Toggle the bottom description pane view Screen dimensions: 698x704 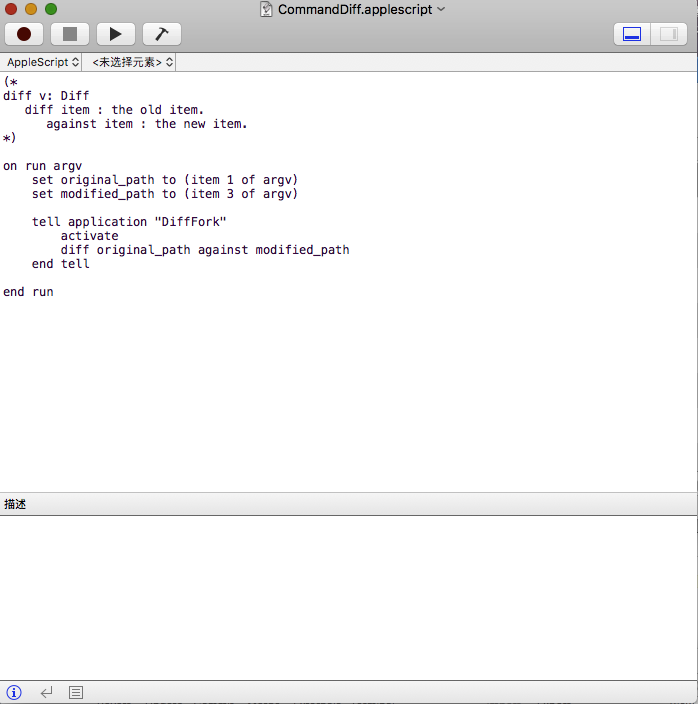632,34
